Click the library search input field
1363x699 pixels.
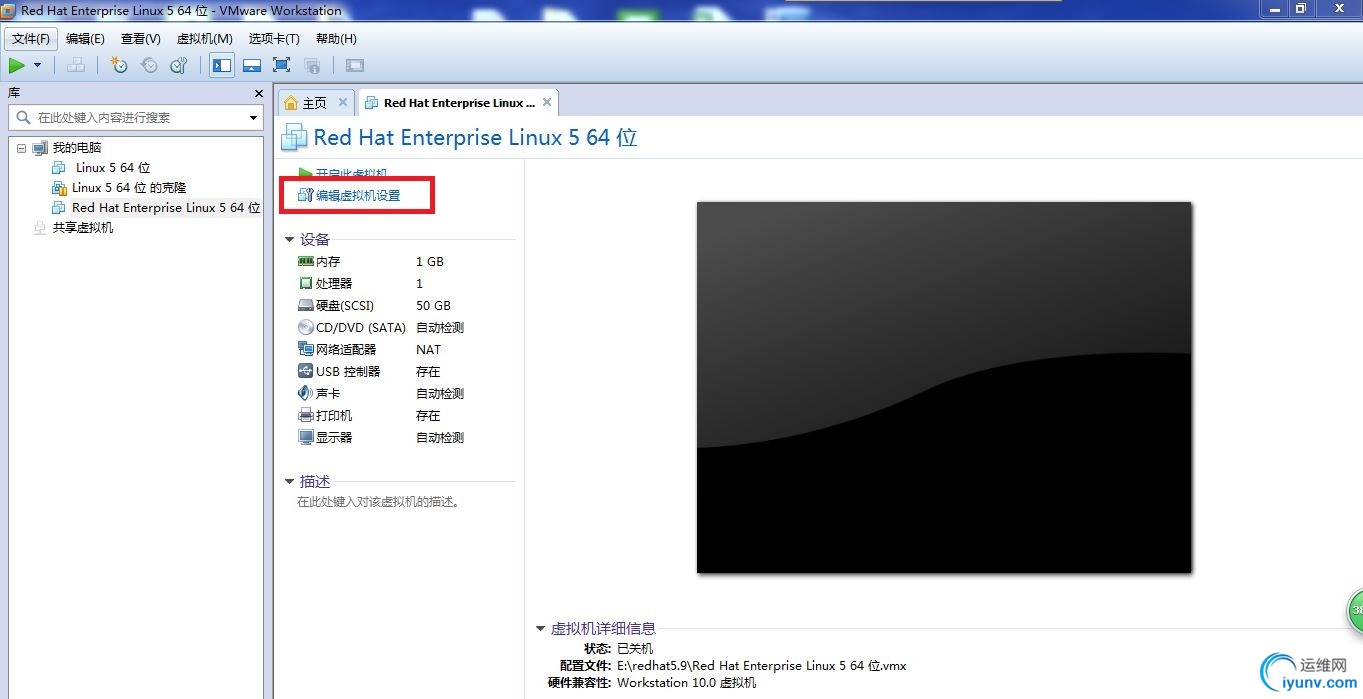127,117
